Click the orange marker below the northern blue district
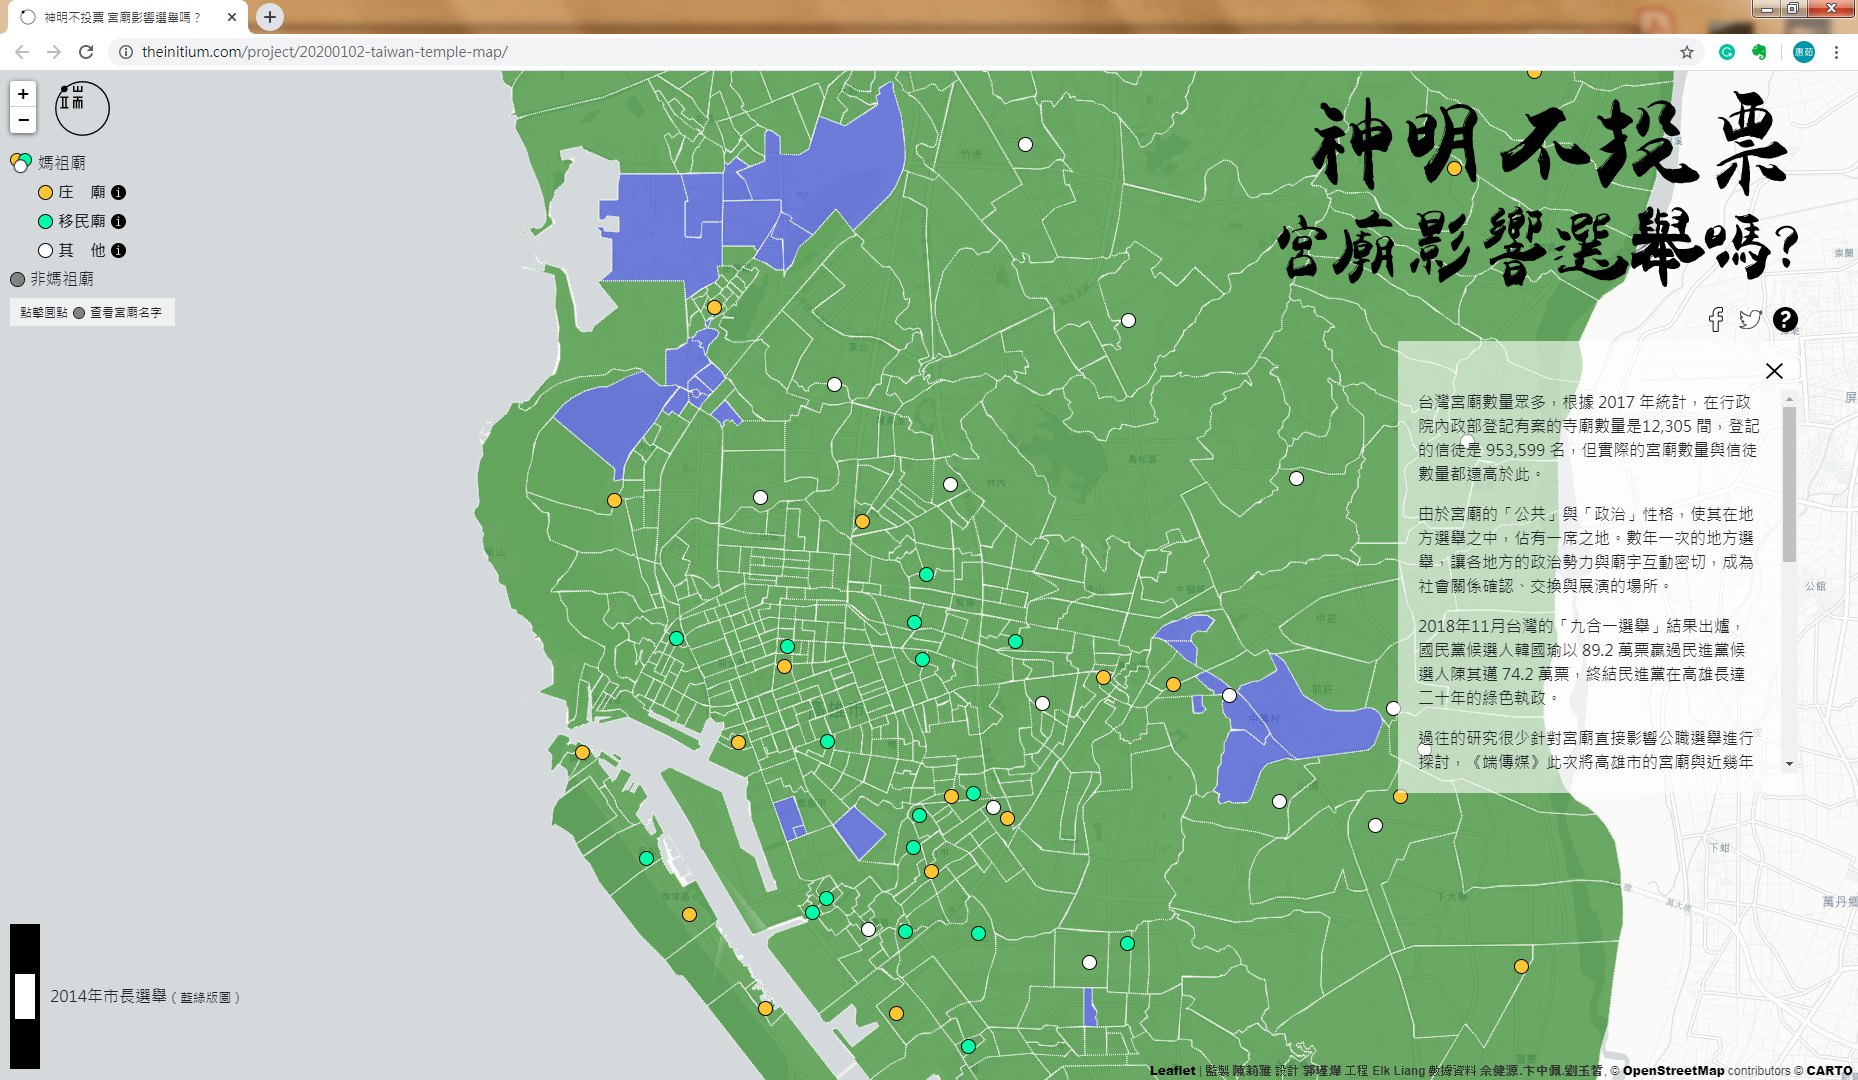Image resolution: width=1858 pixels, height=1080 pixels. pyautogui.click(x=714, y=307)
